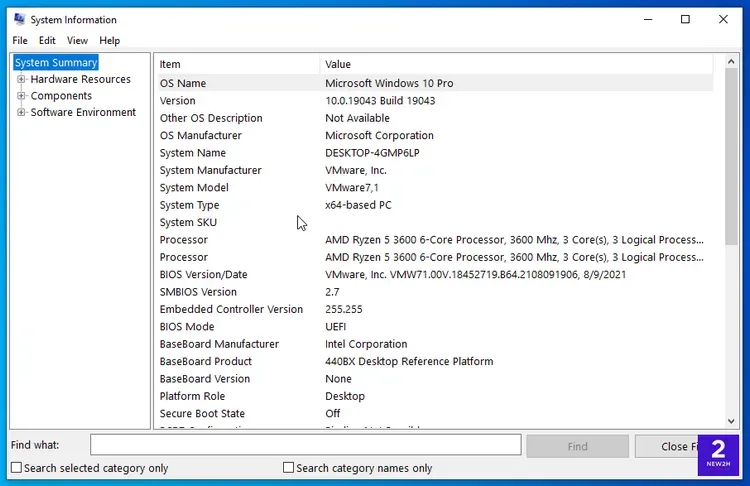The image size is (750, 486).
Task: Click the value x64-based PC
Action: [358, 205]
